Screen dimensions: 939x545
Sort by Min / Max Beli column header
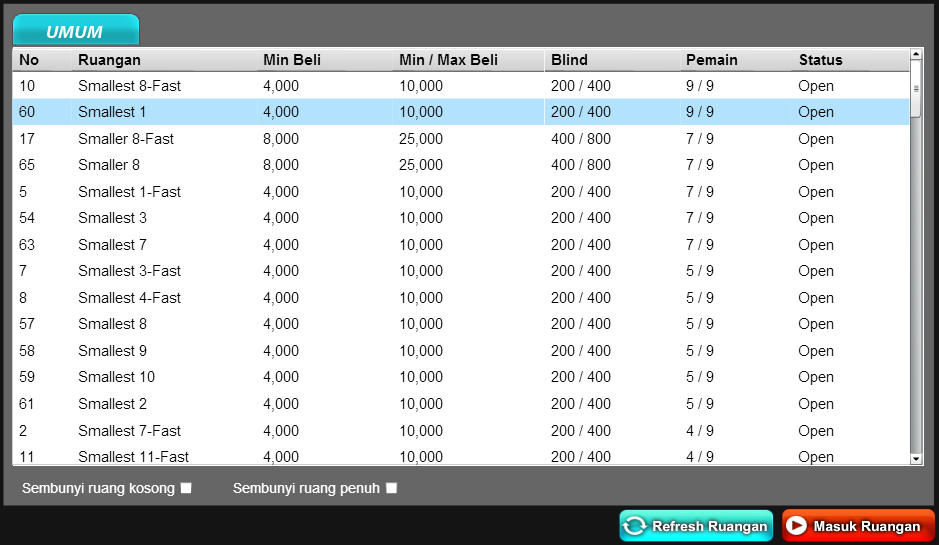(449, 60)
